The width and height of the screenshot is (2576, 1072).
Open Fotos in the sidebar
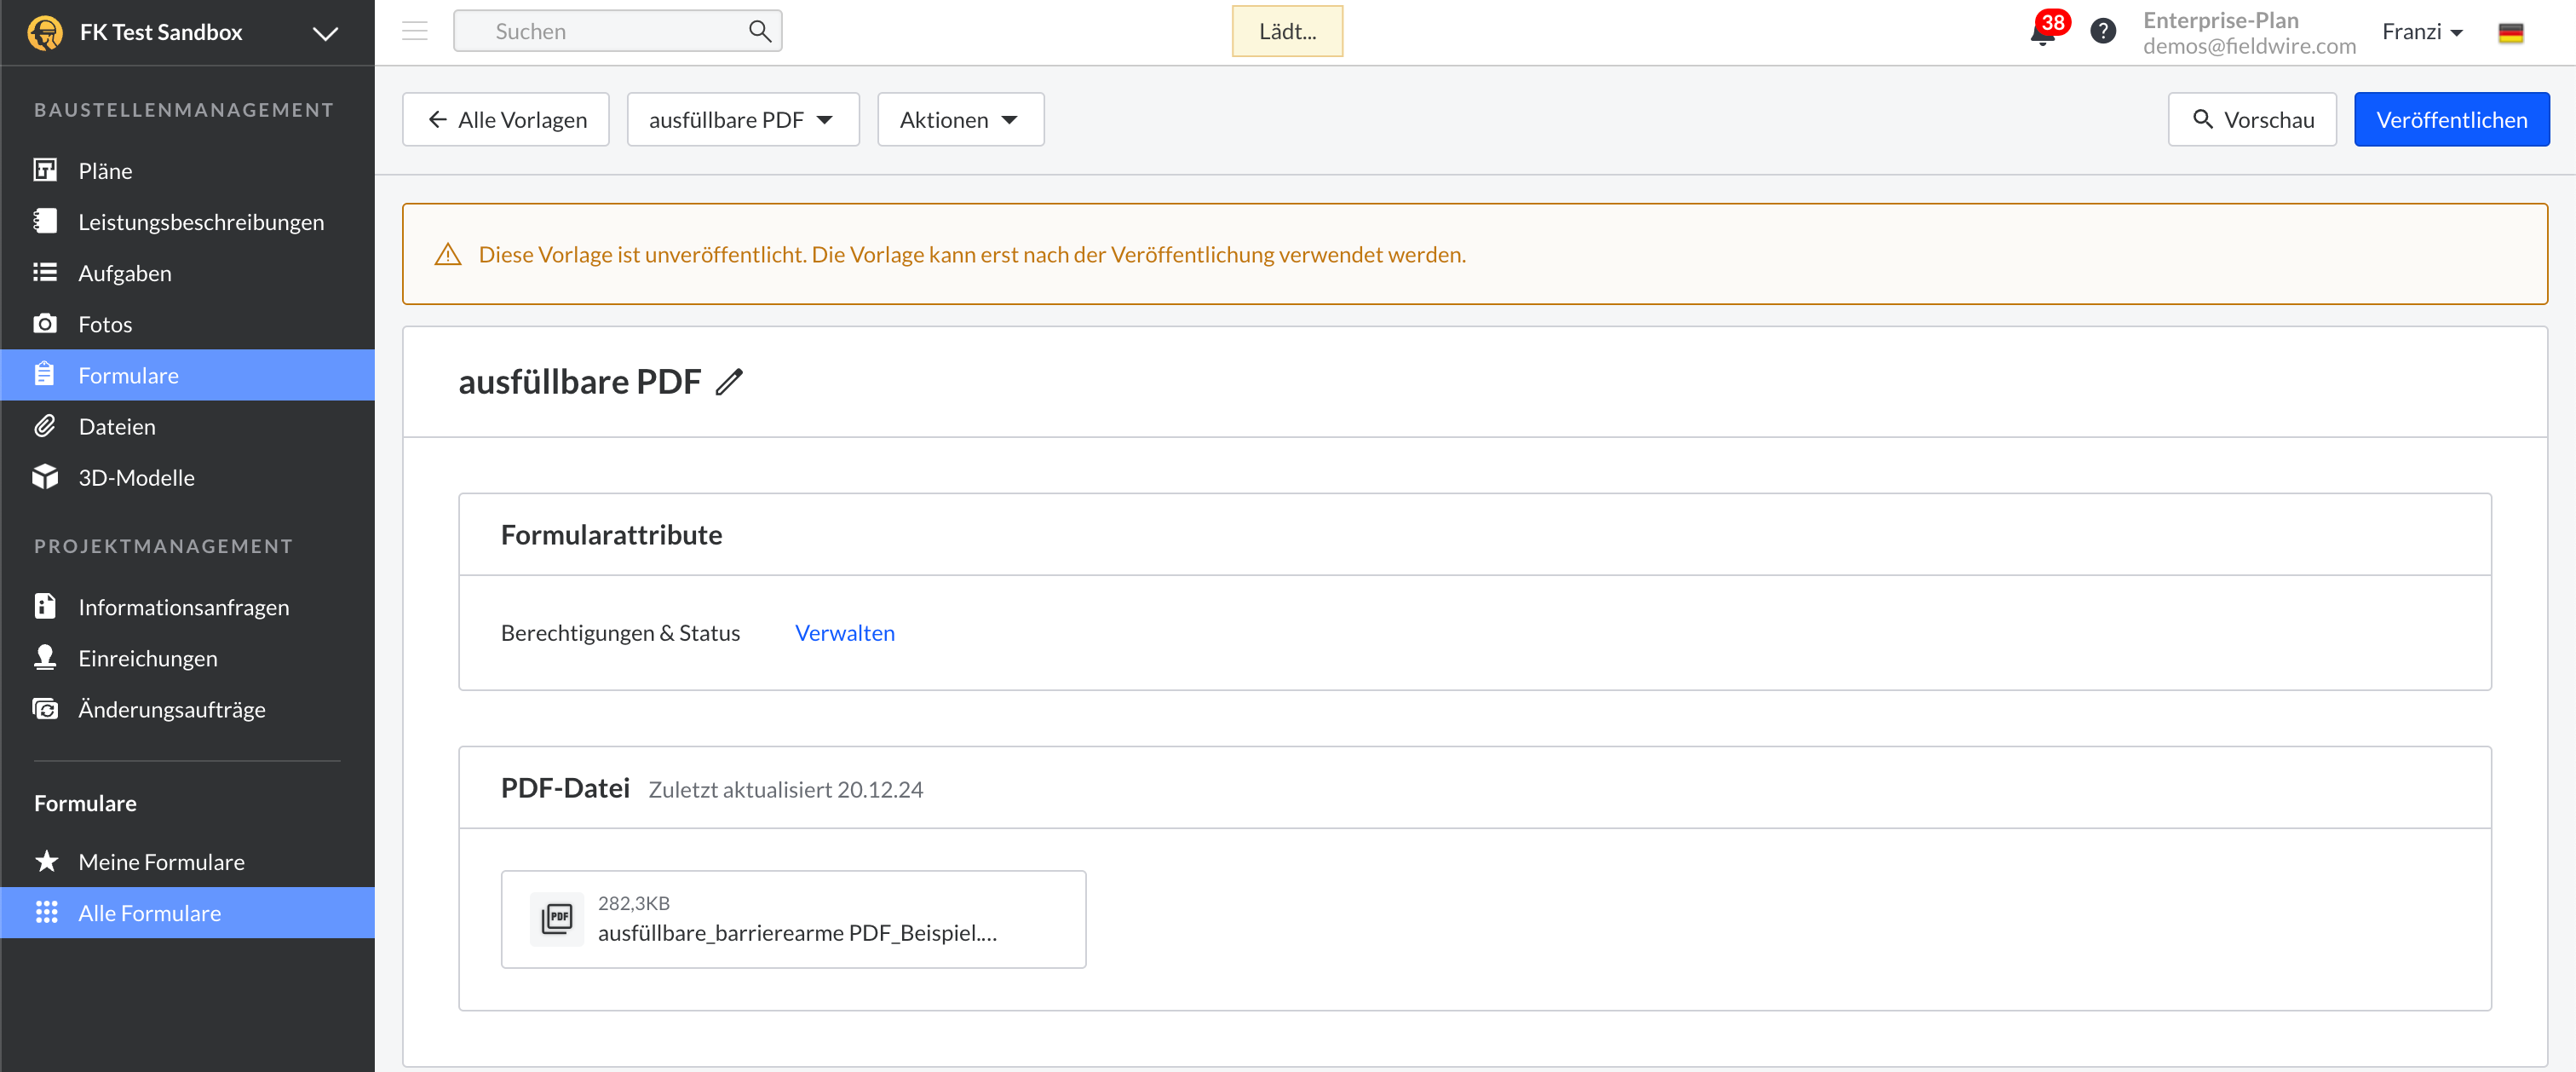[188, 323]
